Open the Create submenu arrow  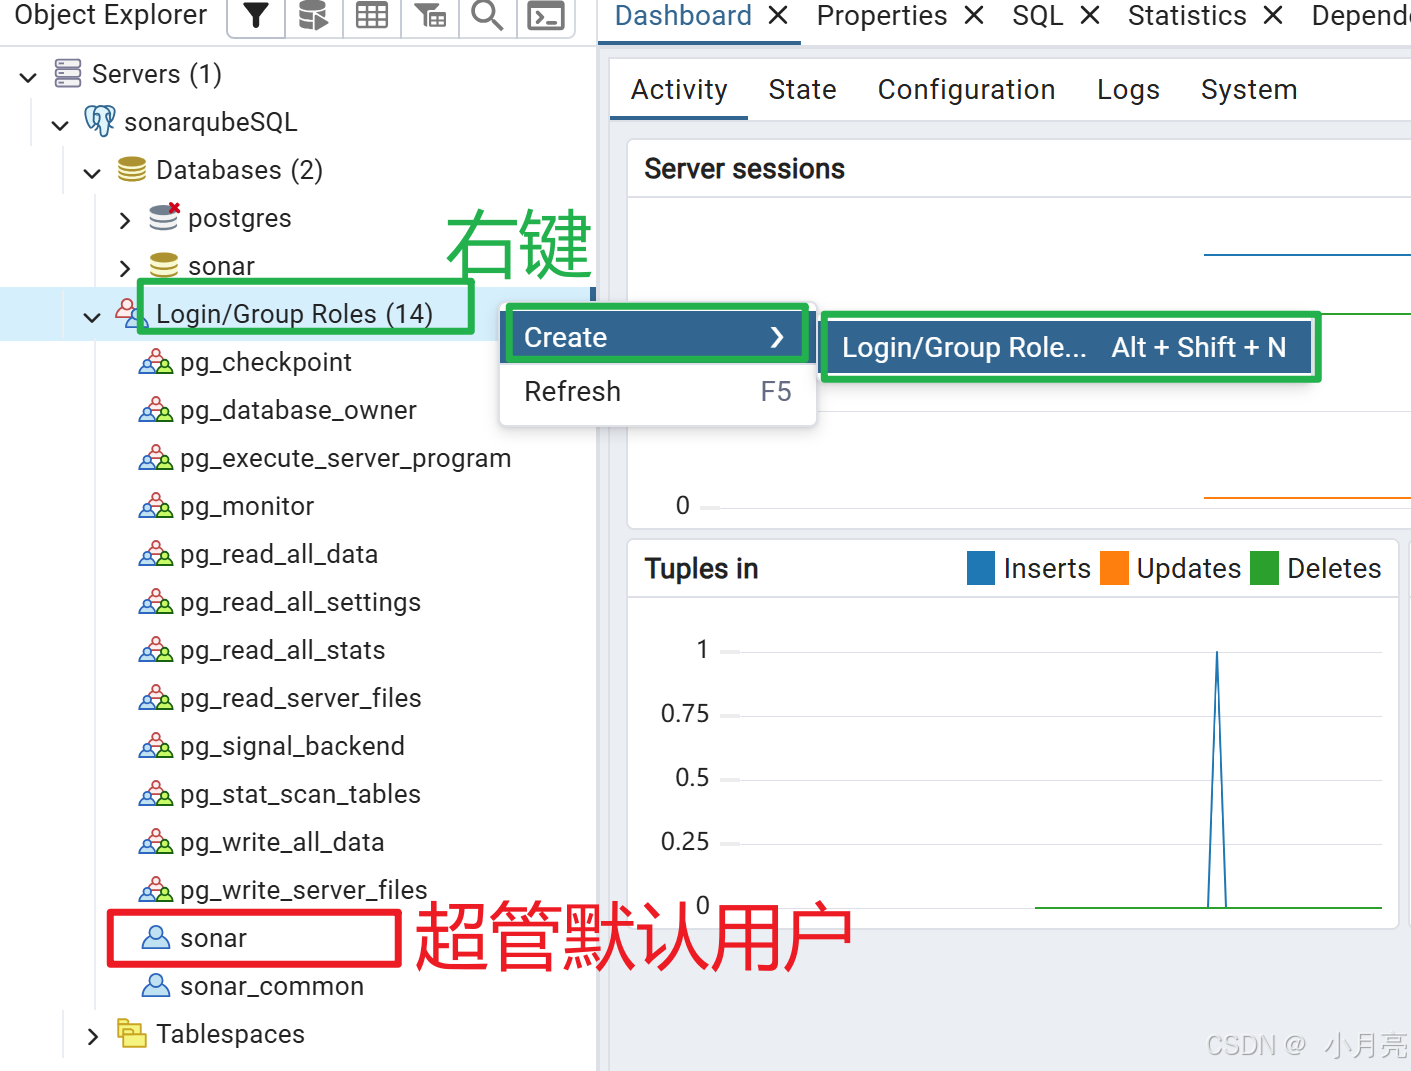777,337
